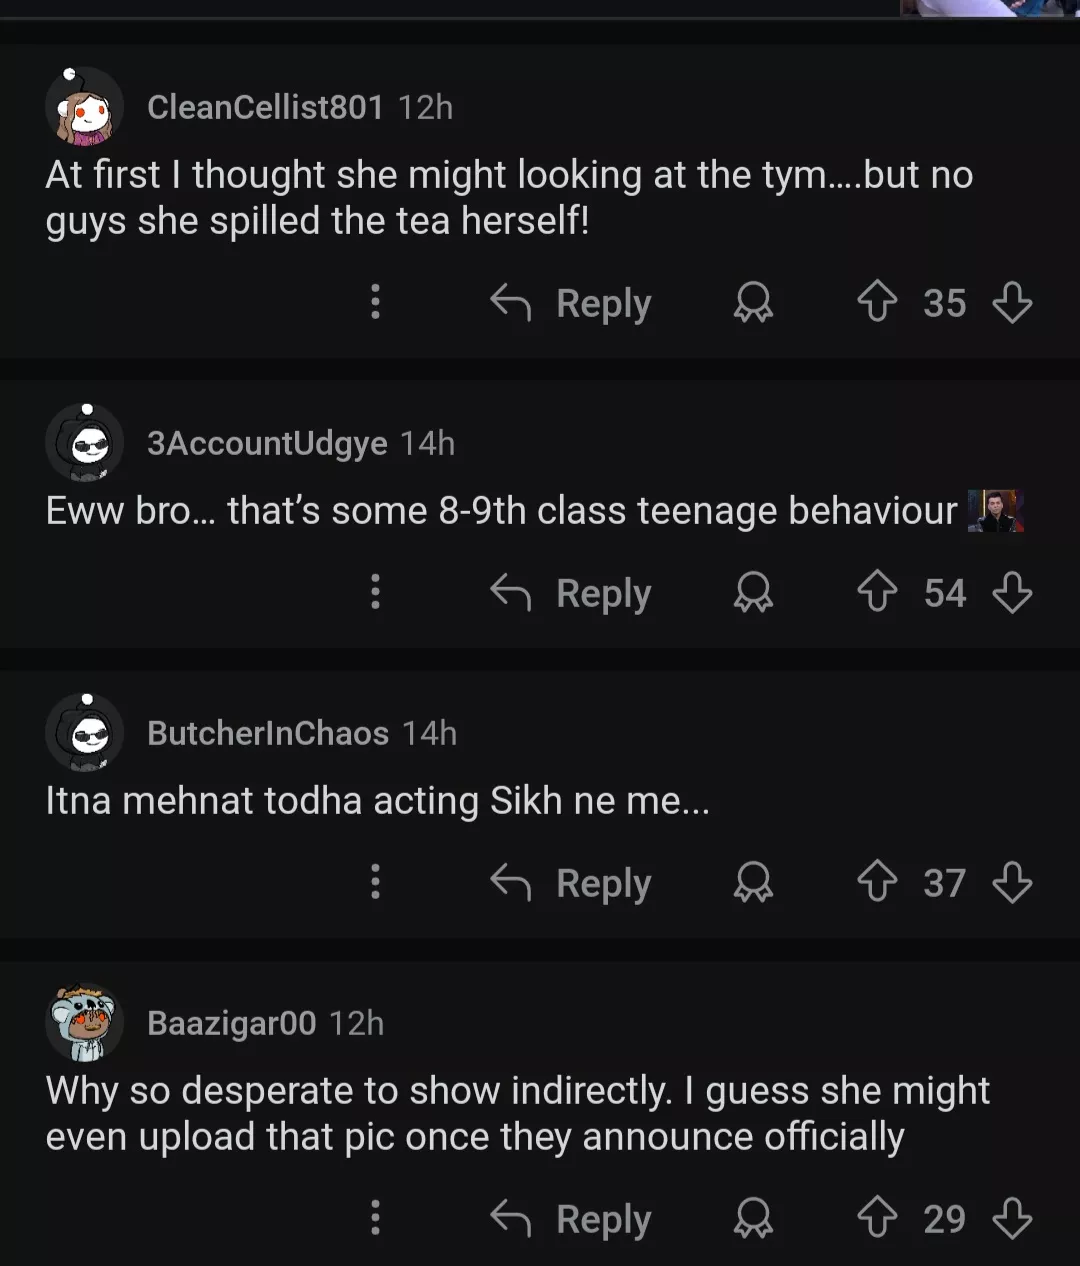Image resolution: width=1080 pixels, height=1266 pixels.
Task: View 3AccountUdgye's avatar
Action: [x=85, y=443]
